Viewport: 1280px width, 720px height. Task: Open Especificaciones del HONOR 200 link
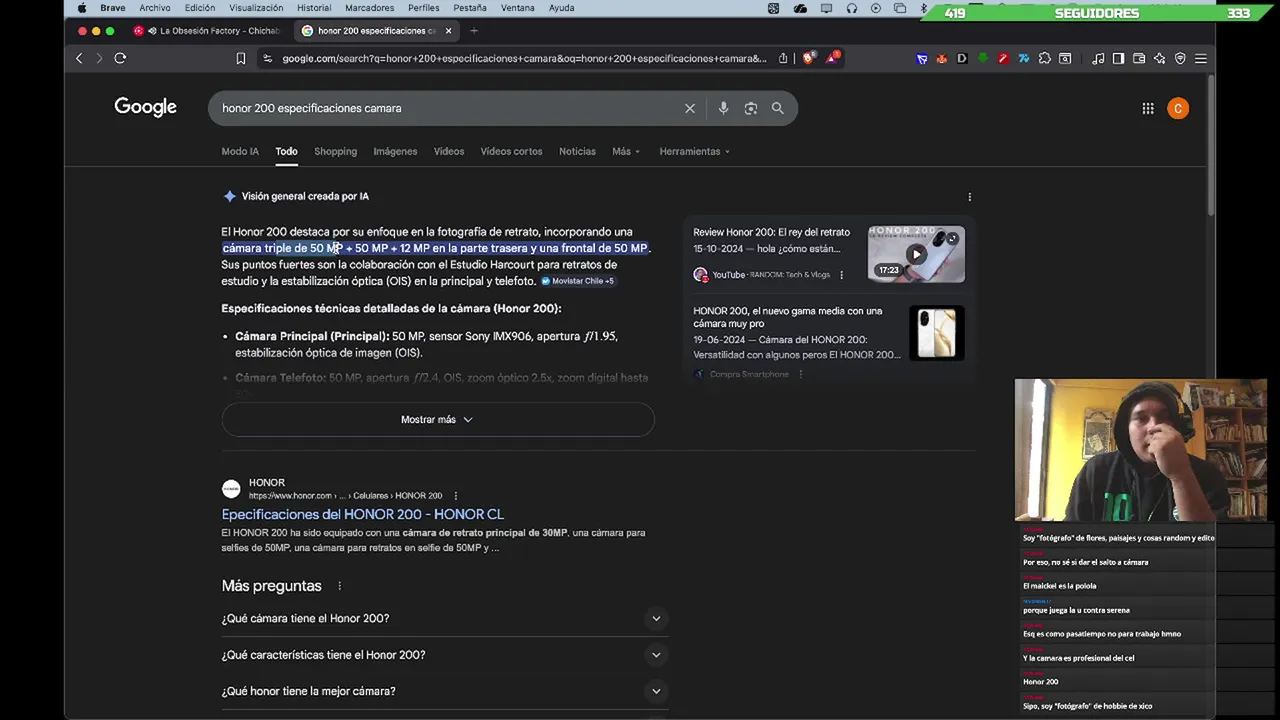(x=362, y=514)
